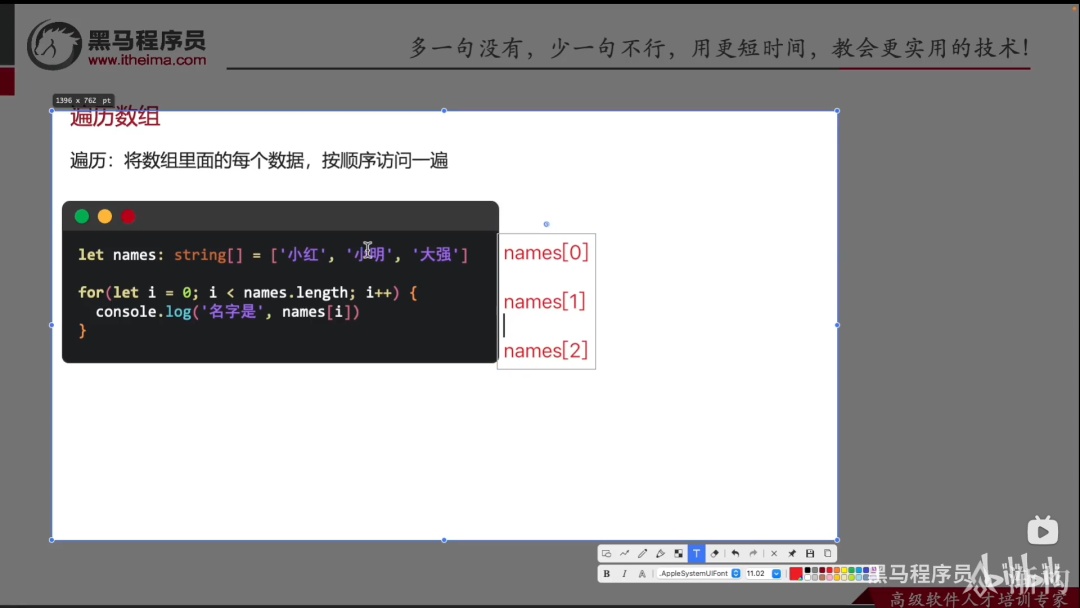Pin the screenshot to screen
Viewport: 1080px width, 608px height.
pos(791,554)
